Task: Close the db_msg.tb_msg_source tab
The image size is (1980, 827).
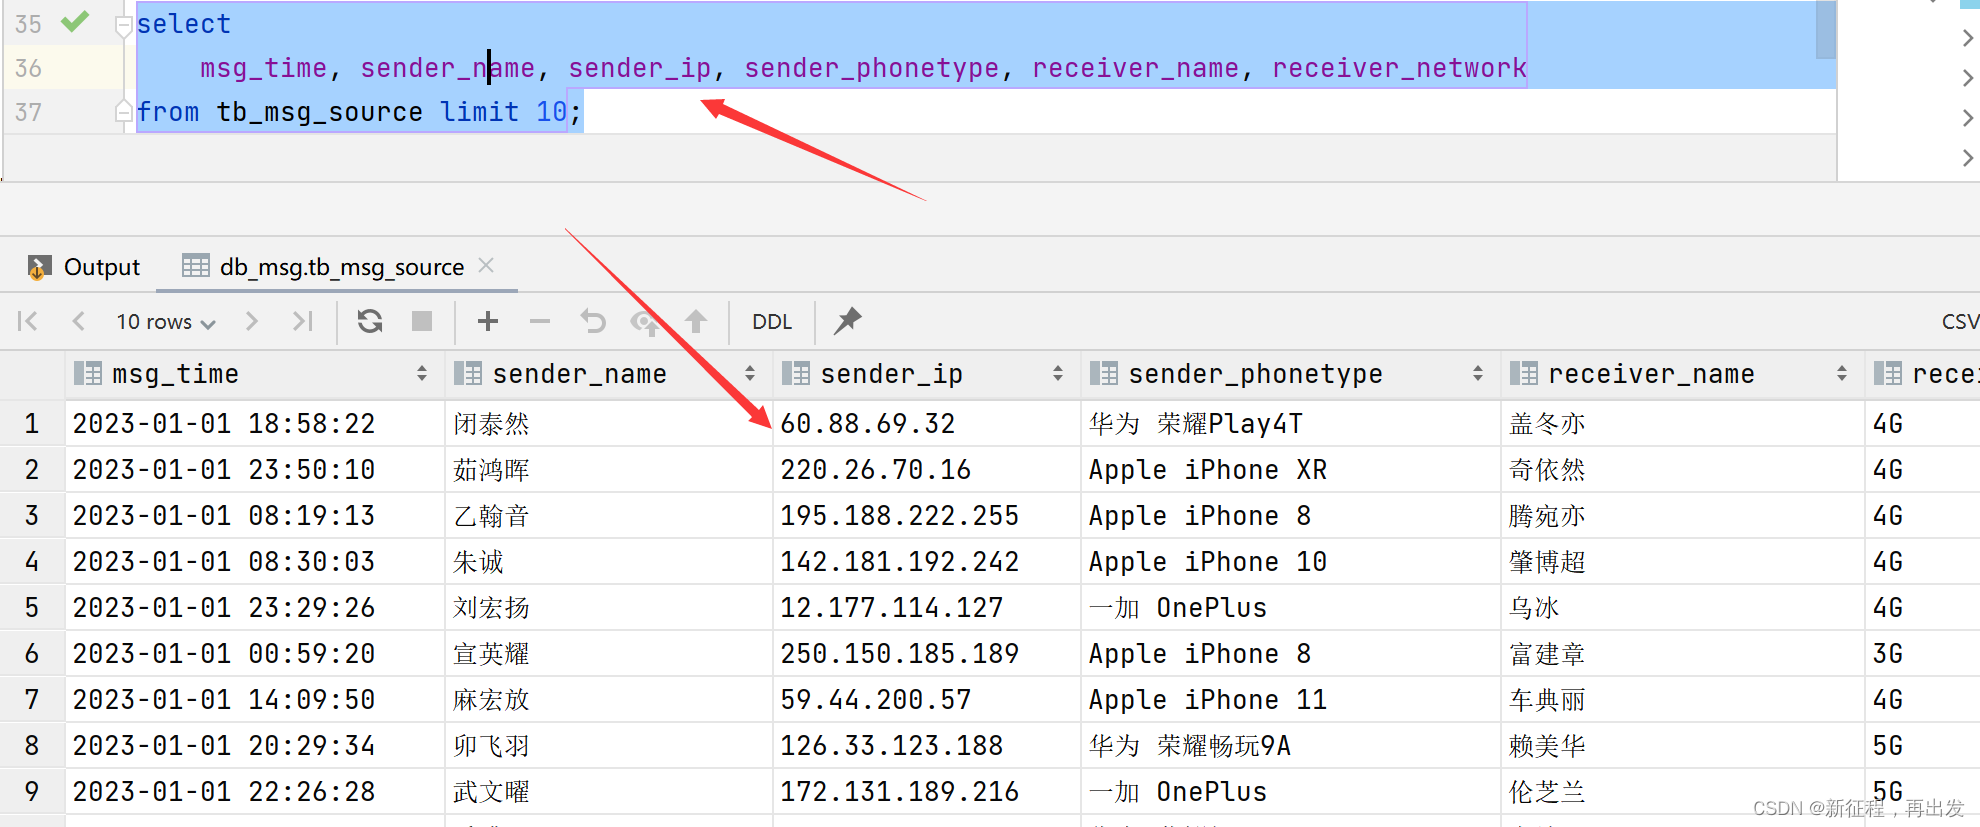Action: pos(486,265)
